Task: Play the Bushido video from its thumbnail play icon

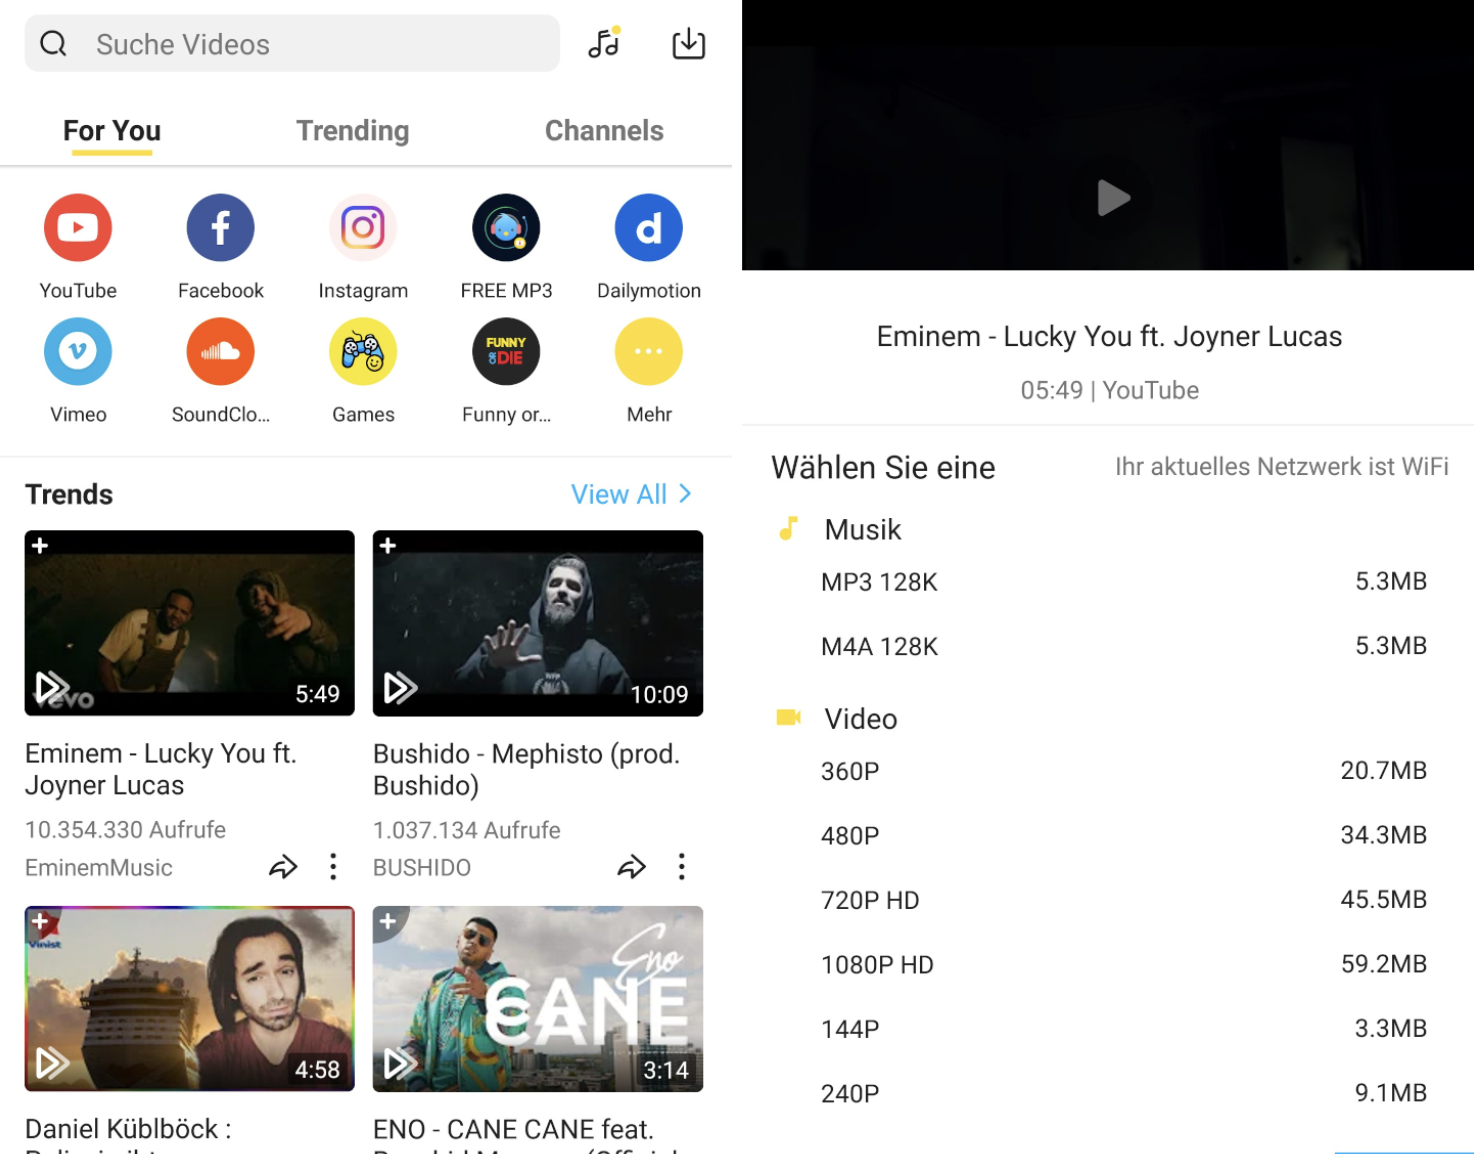Action: pos(400,688)
